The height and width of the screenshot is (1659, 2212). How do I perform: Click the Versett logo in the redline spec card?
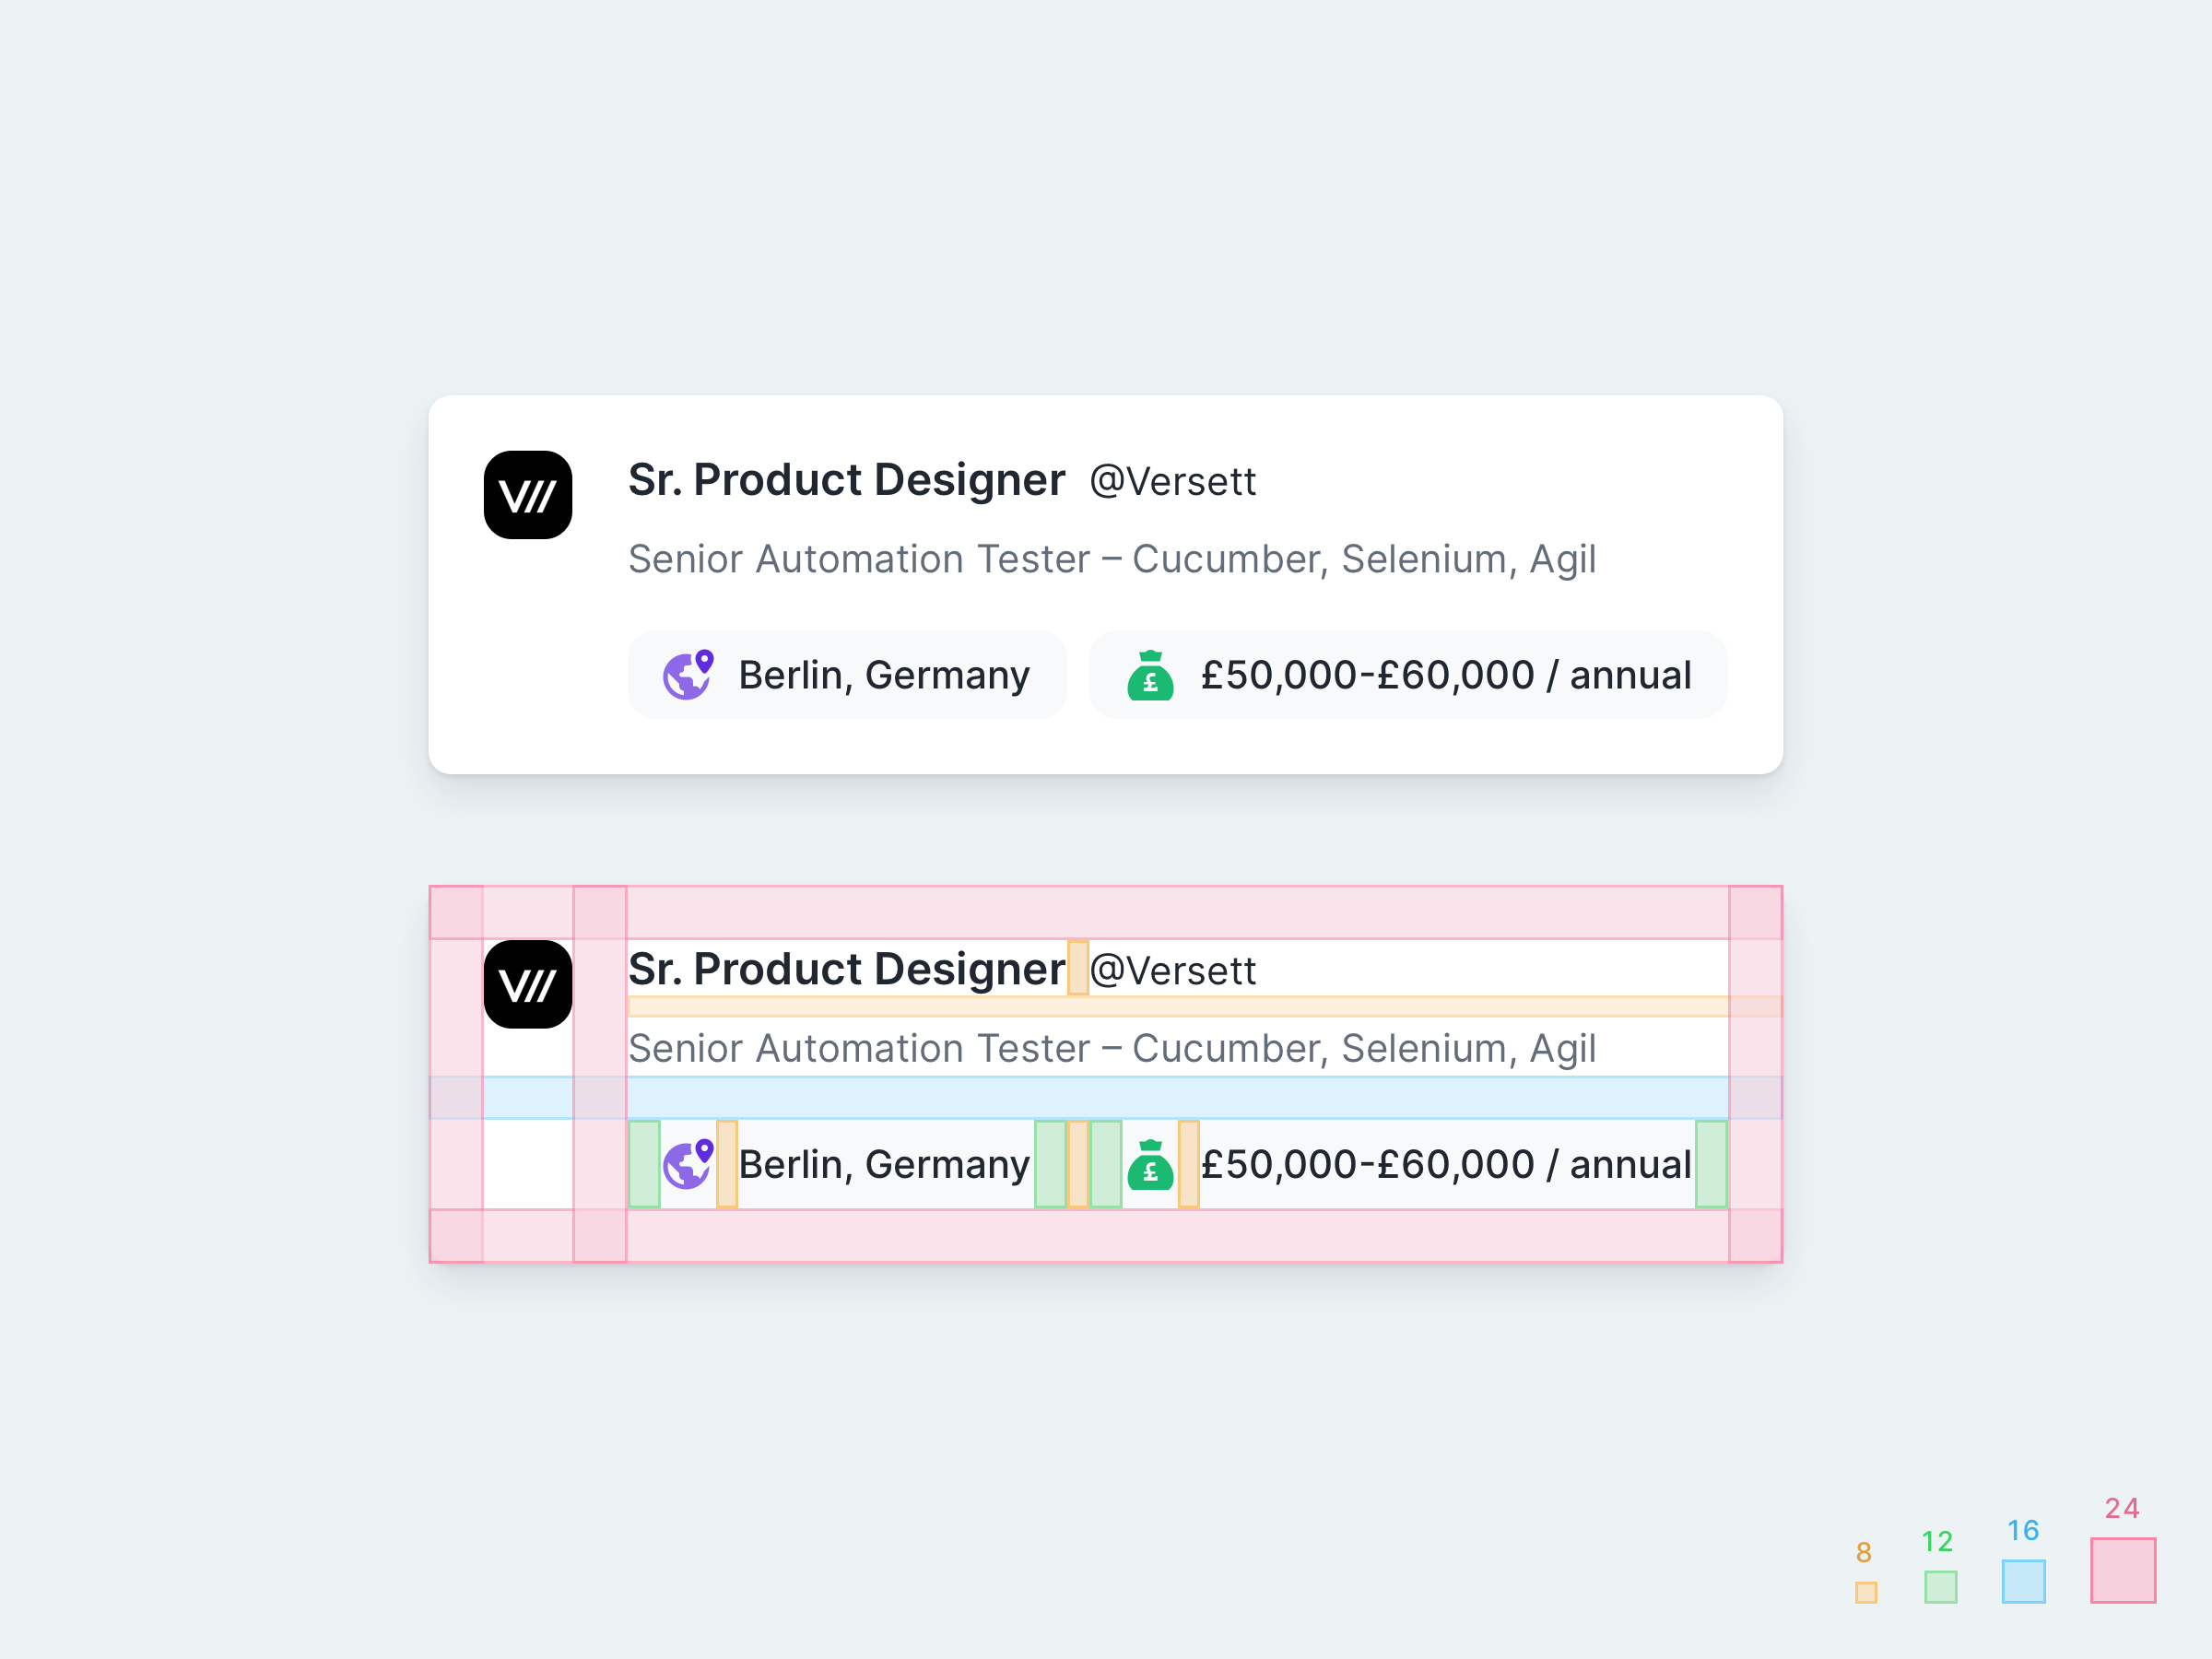coord(527,986)
